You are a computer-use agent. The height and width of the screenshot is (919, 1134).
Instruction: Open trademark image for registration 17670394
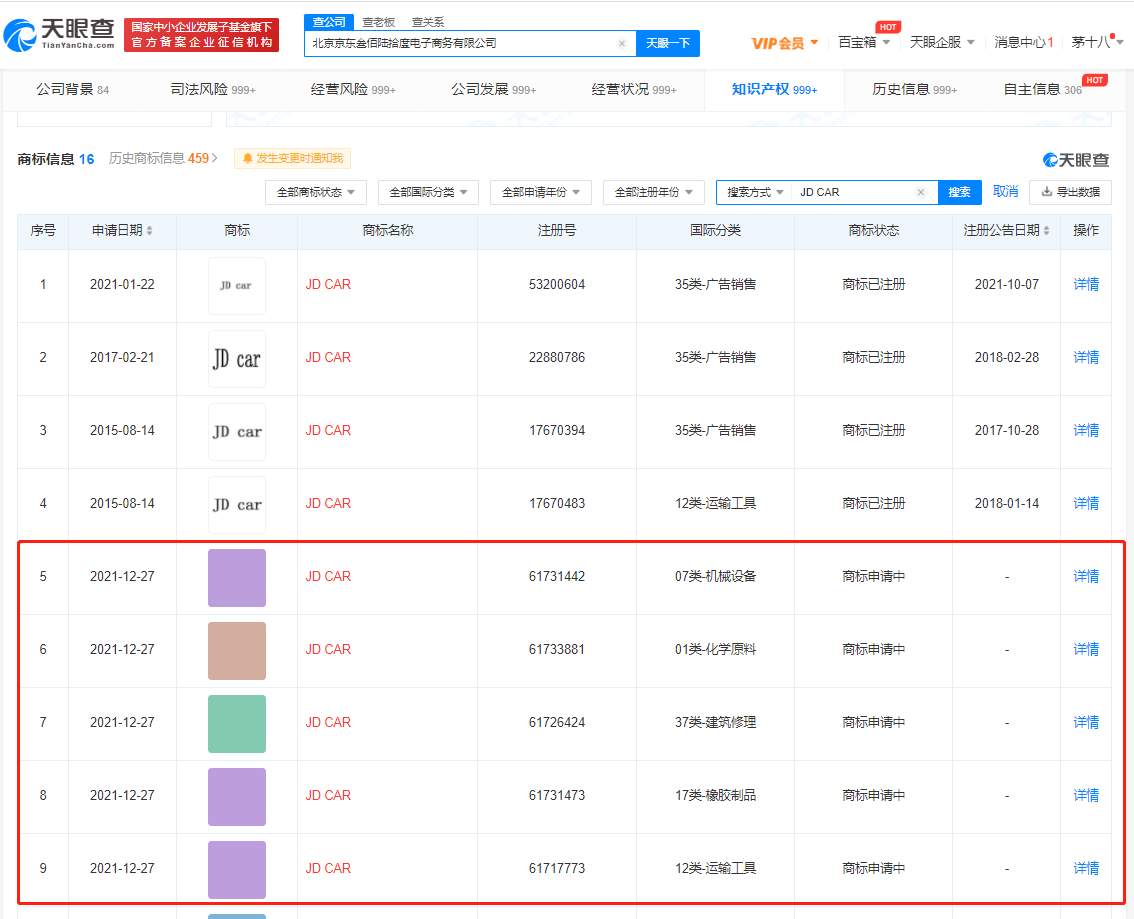(x=236, y=432)
